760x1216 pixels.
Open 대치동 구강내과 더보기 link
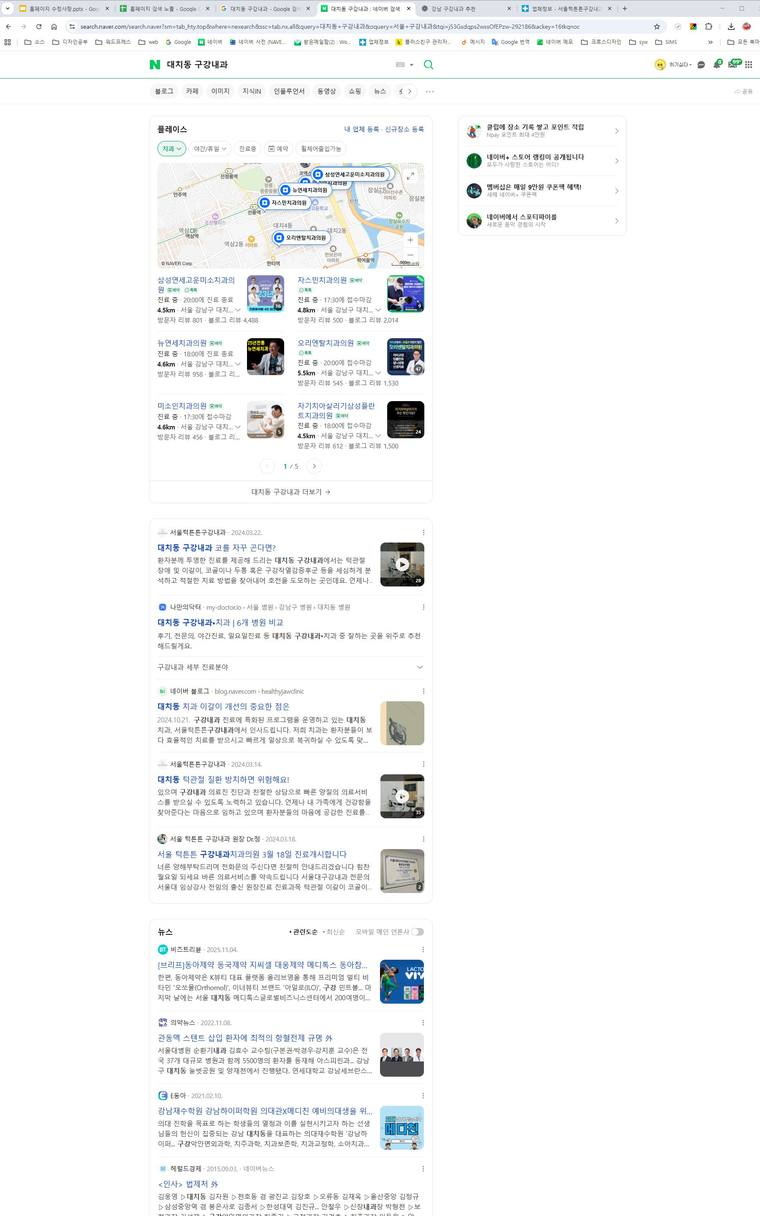pyautogui.click(x=291, y=492)
